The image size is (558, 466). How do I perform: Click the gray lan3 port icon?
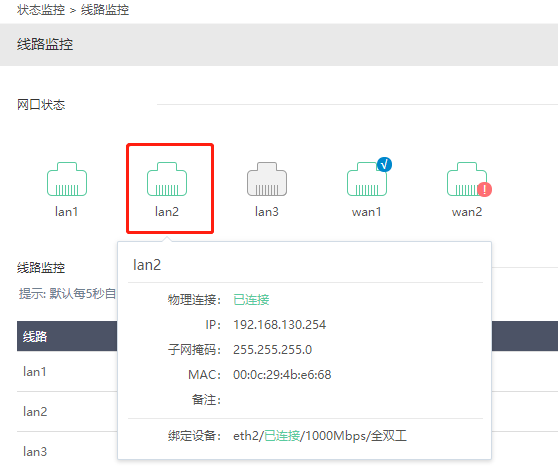(267, 179)
